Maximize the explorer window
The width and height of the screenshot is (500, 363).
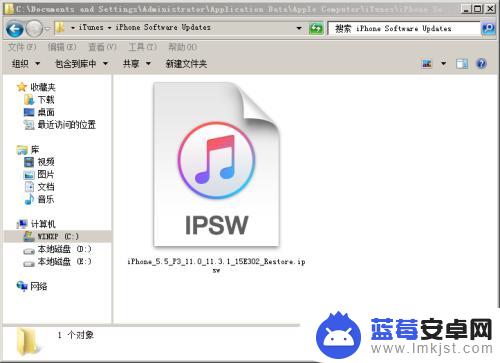click(x=478, y=9)
